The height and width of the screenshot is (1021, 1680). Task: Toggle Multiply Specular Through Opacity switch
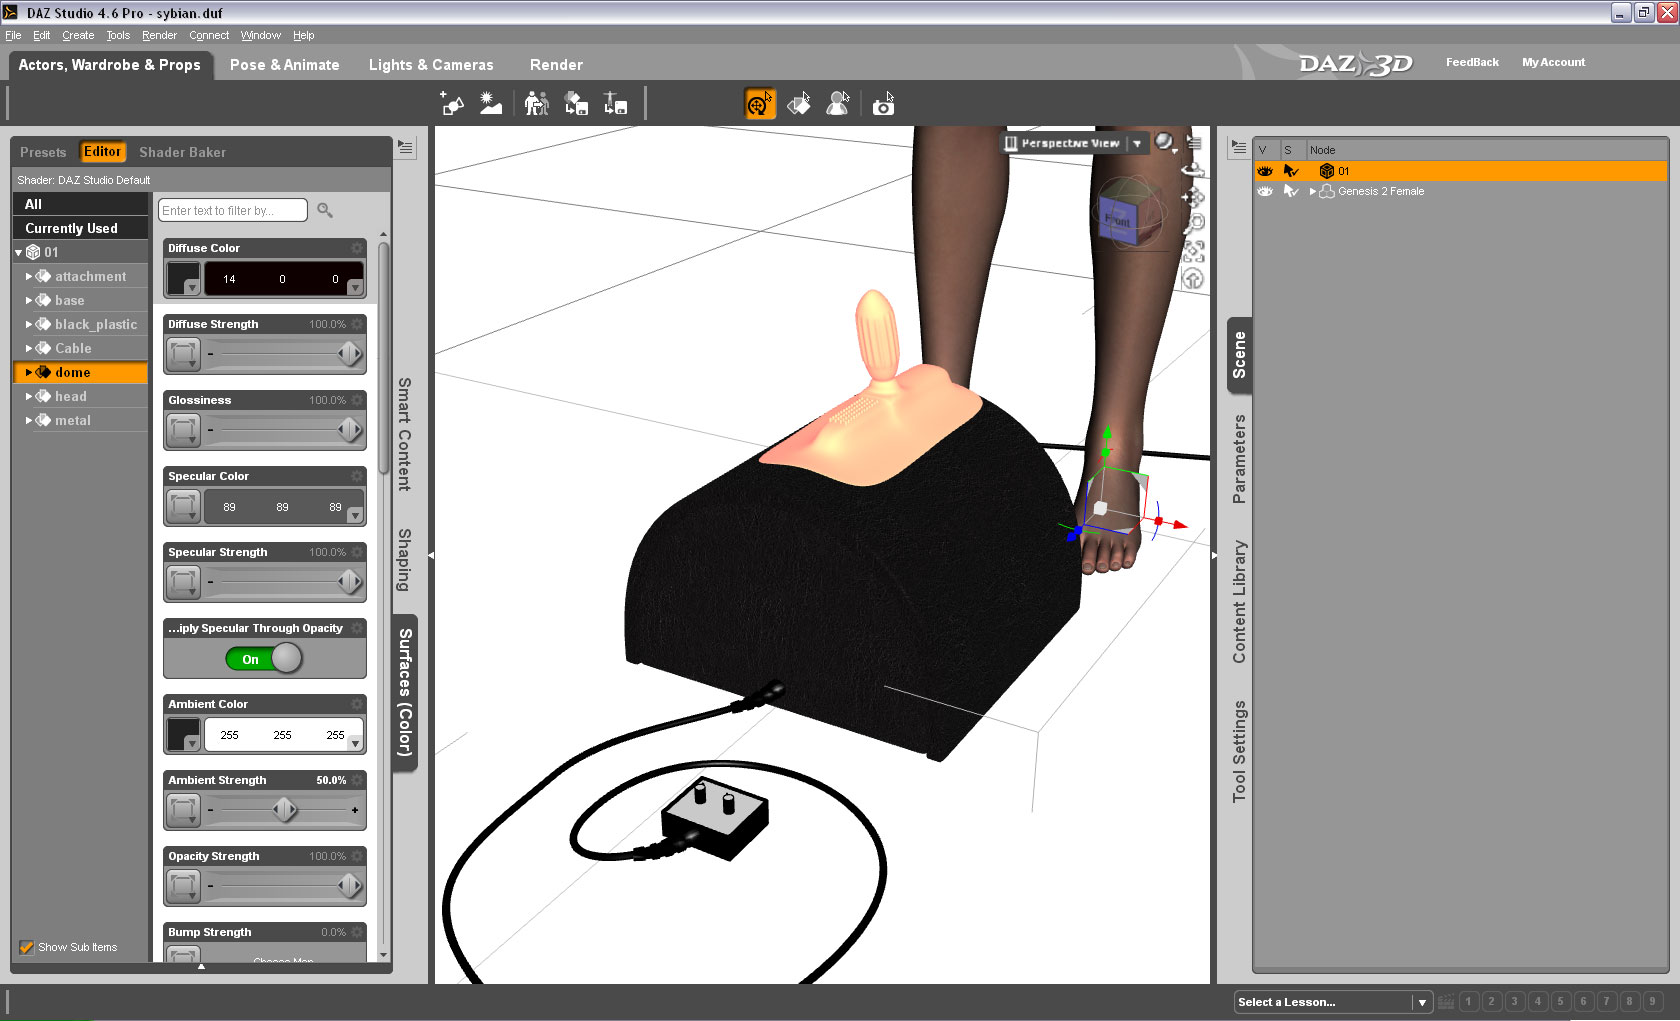coord(264,658)
